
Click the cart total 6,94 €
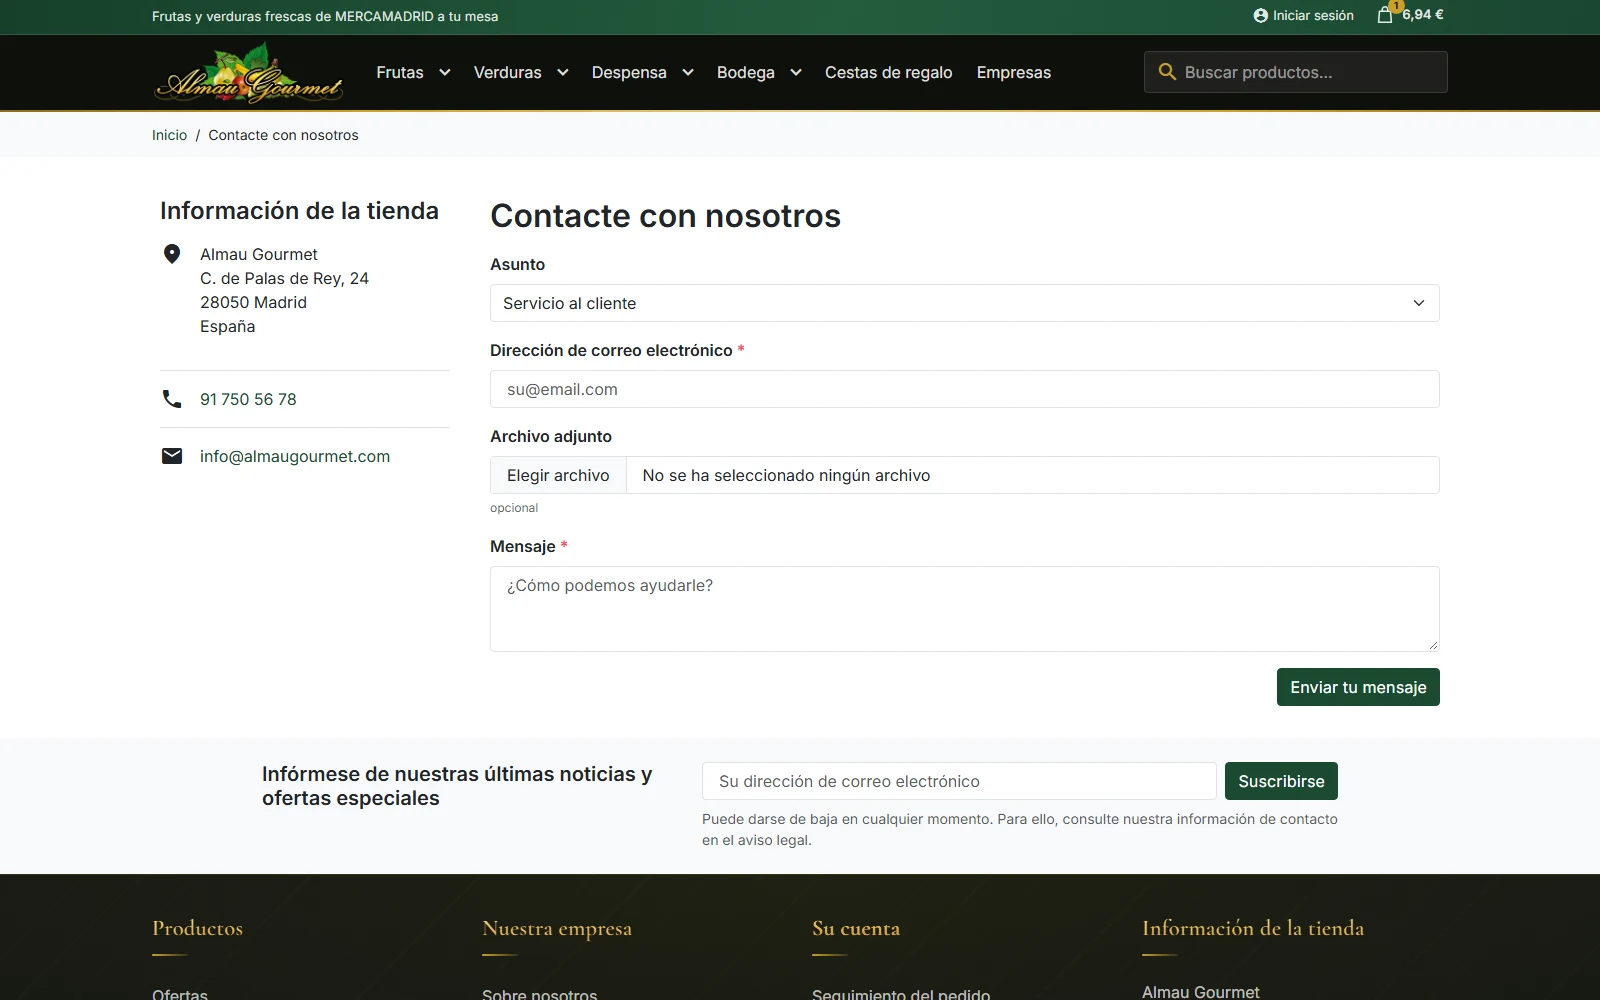pos(1423,15)
